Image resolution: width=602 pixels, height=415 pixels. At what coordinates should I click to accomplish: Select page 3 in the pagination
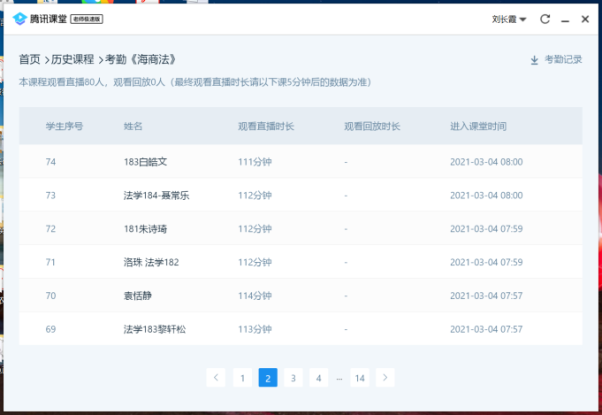pyautogui.click(x=293, y=377)
